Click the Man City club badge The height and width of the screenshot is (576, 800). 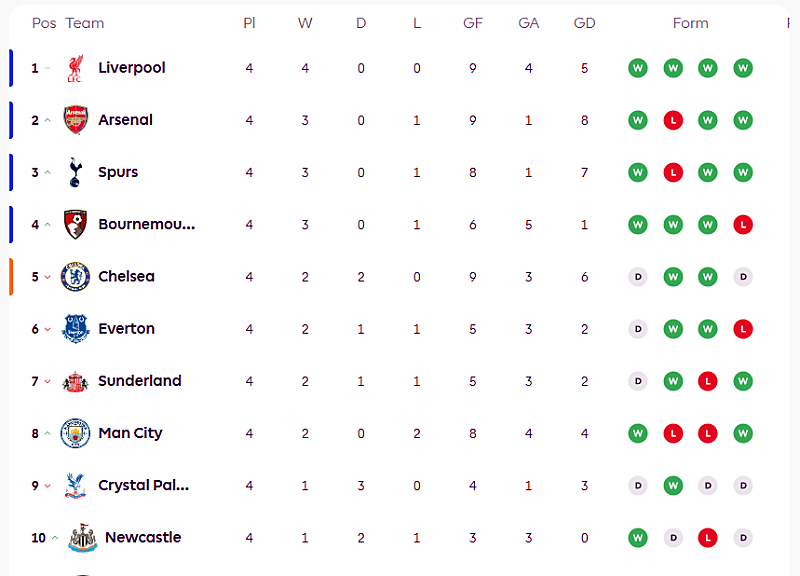point(75,433)
